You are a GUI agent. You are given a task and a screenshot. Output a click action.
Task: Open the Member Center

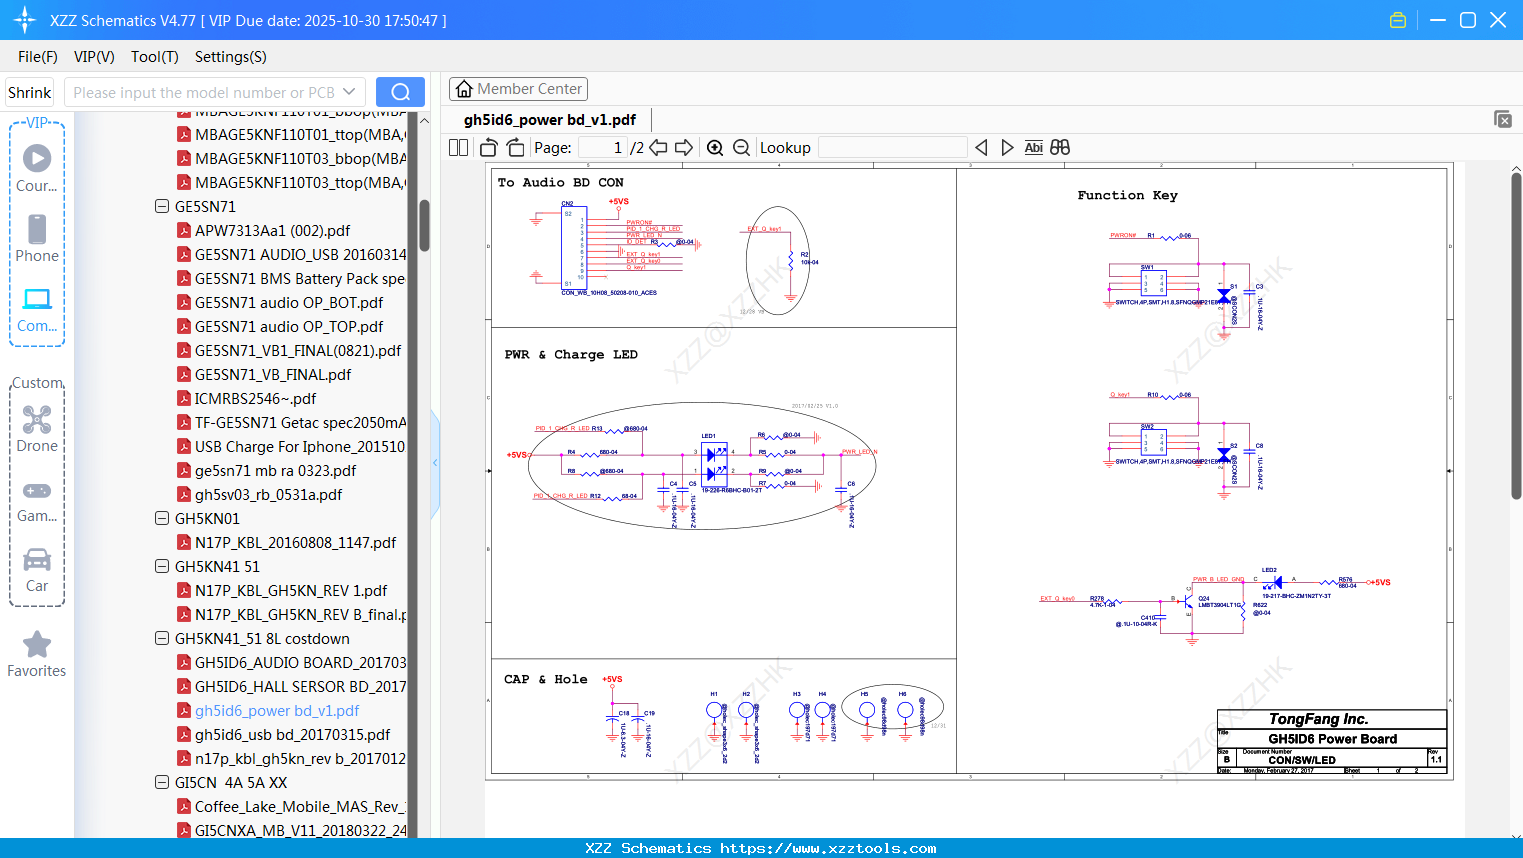518,89
